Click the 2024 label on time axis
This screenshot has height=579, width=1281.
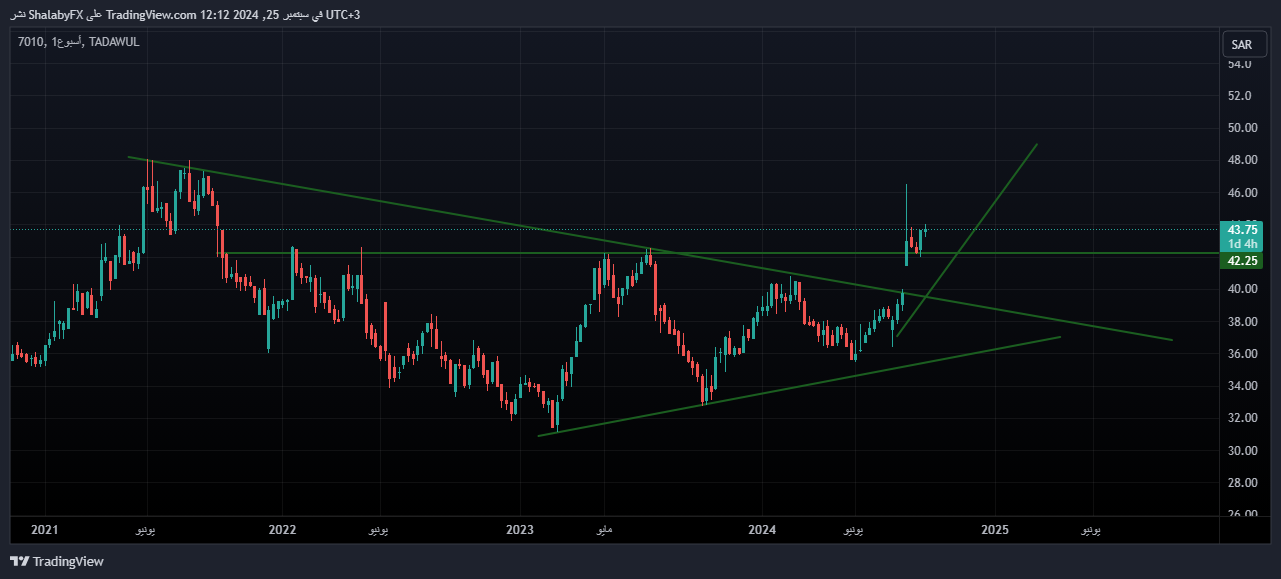[x=762, y=528]
